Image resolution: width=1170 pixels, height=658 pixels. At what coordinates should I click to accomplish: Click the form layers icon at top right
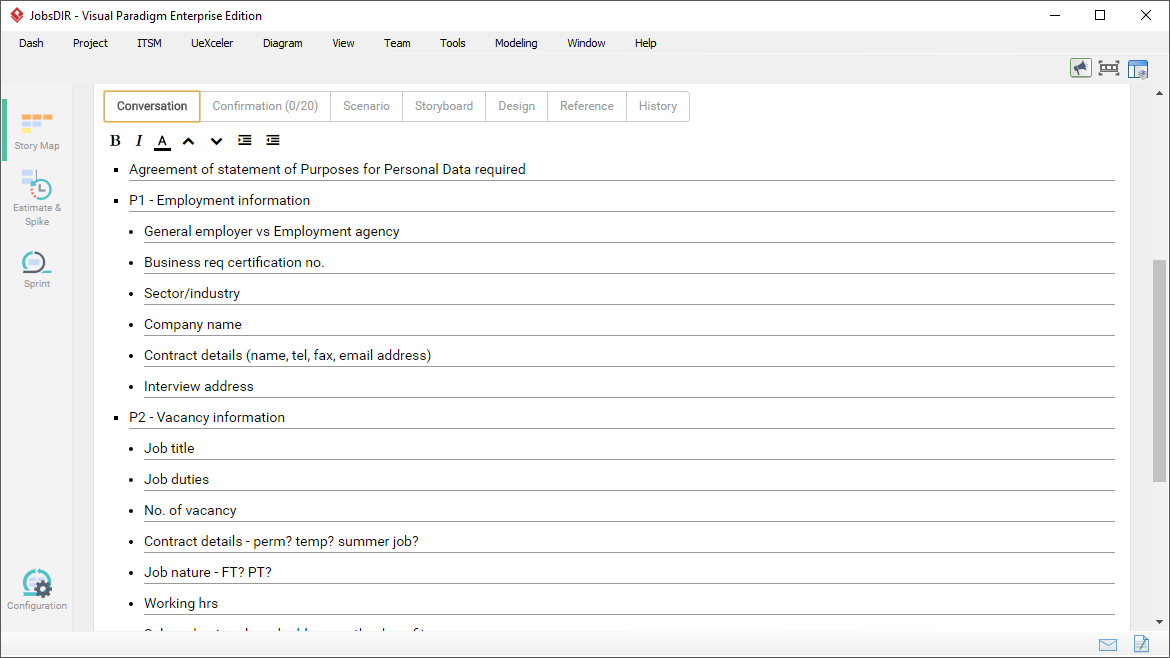tap(1138, 67)
